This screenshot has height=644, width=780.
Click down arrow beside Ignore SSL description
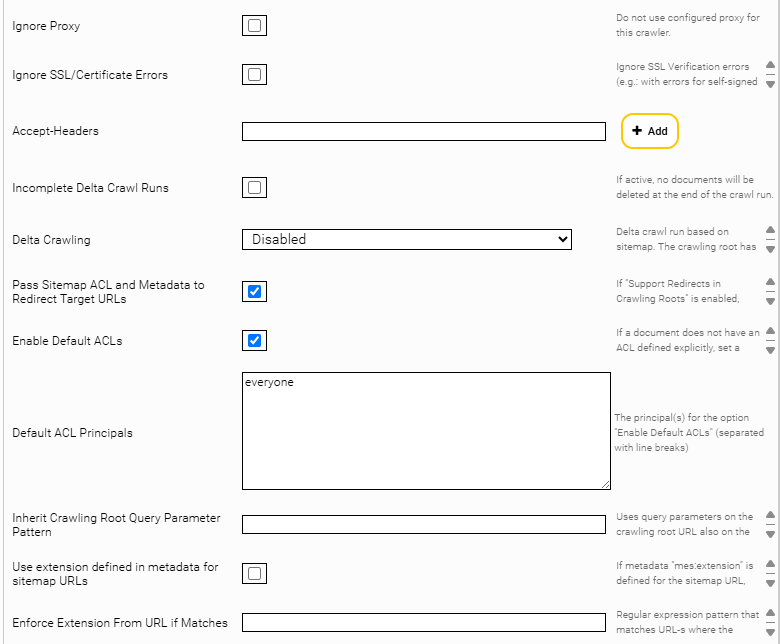click(770, 84)
